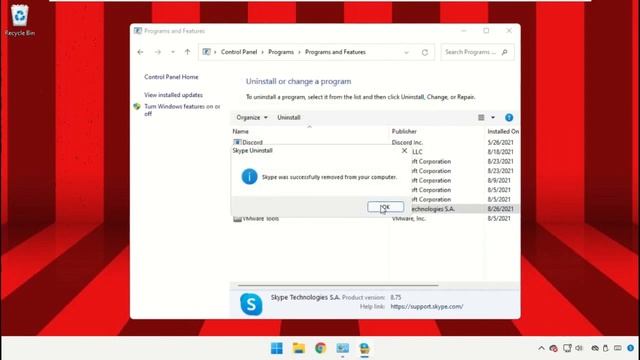The height and width of the screenshot is (360, 640).
Task: Open the Windows Start button
Action: (x=277, y=348)
